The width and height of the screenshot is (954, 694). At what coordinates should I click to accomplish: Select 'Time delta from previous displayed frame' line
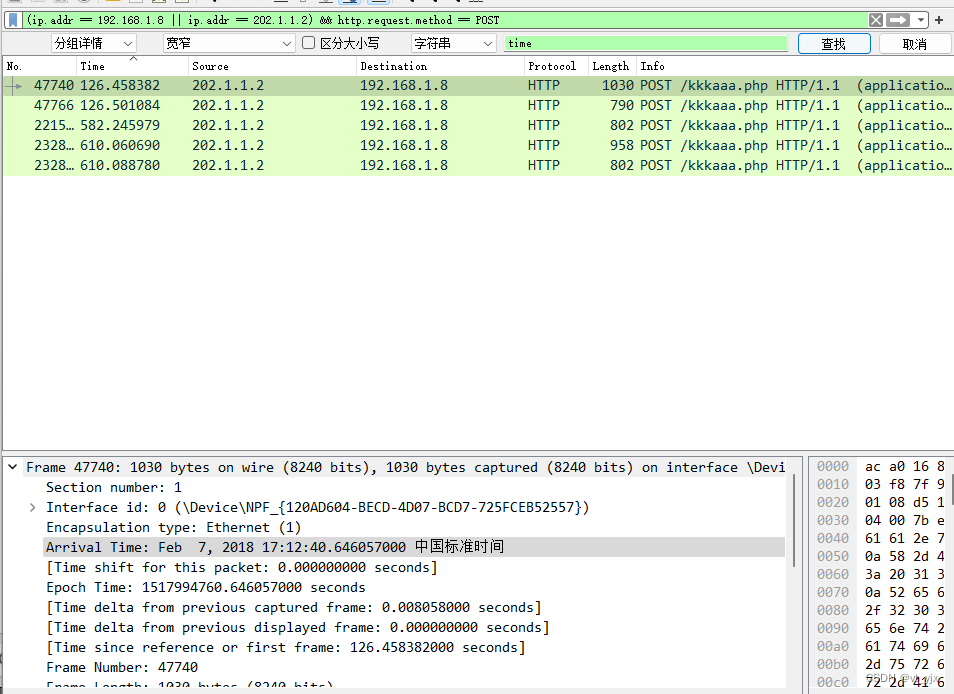(x=298, y=628)
